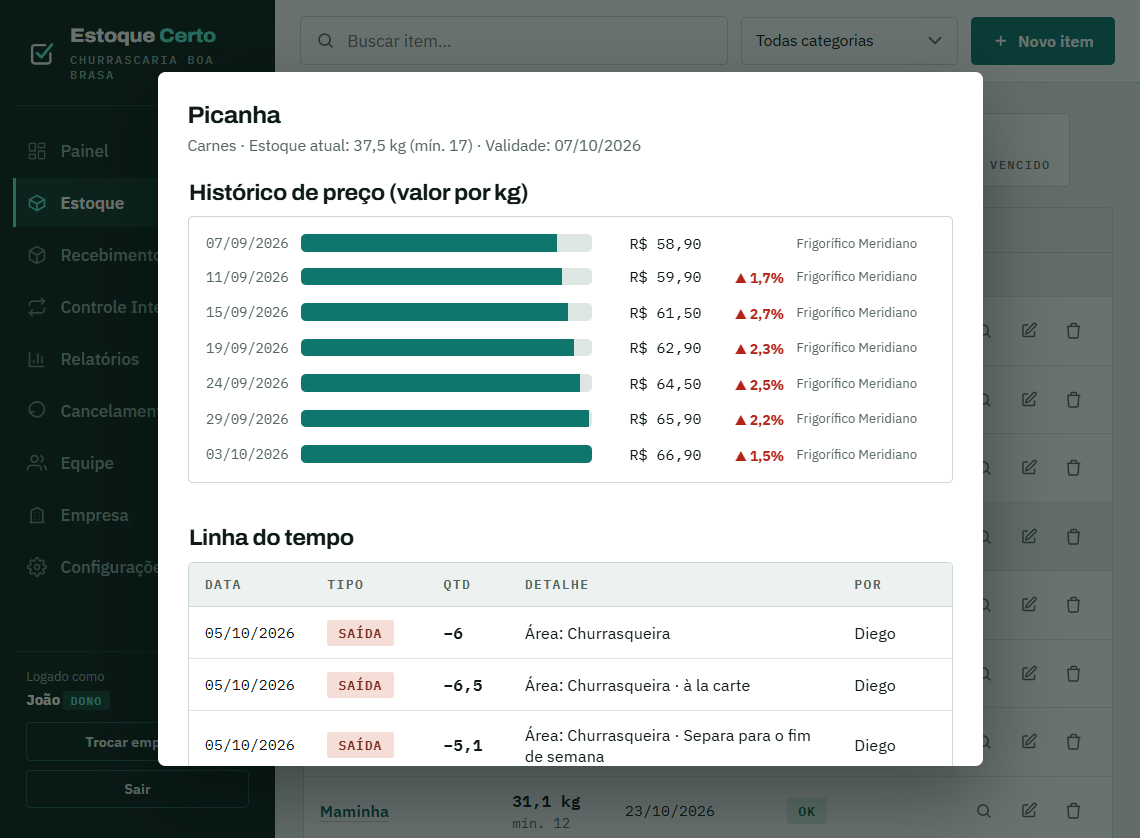The image size is (1140, 838).
Task: Click 'Área: Churrasqueira · à la carte' detail
Action: pos(638,685)
